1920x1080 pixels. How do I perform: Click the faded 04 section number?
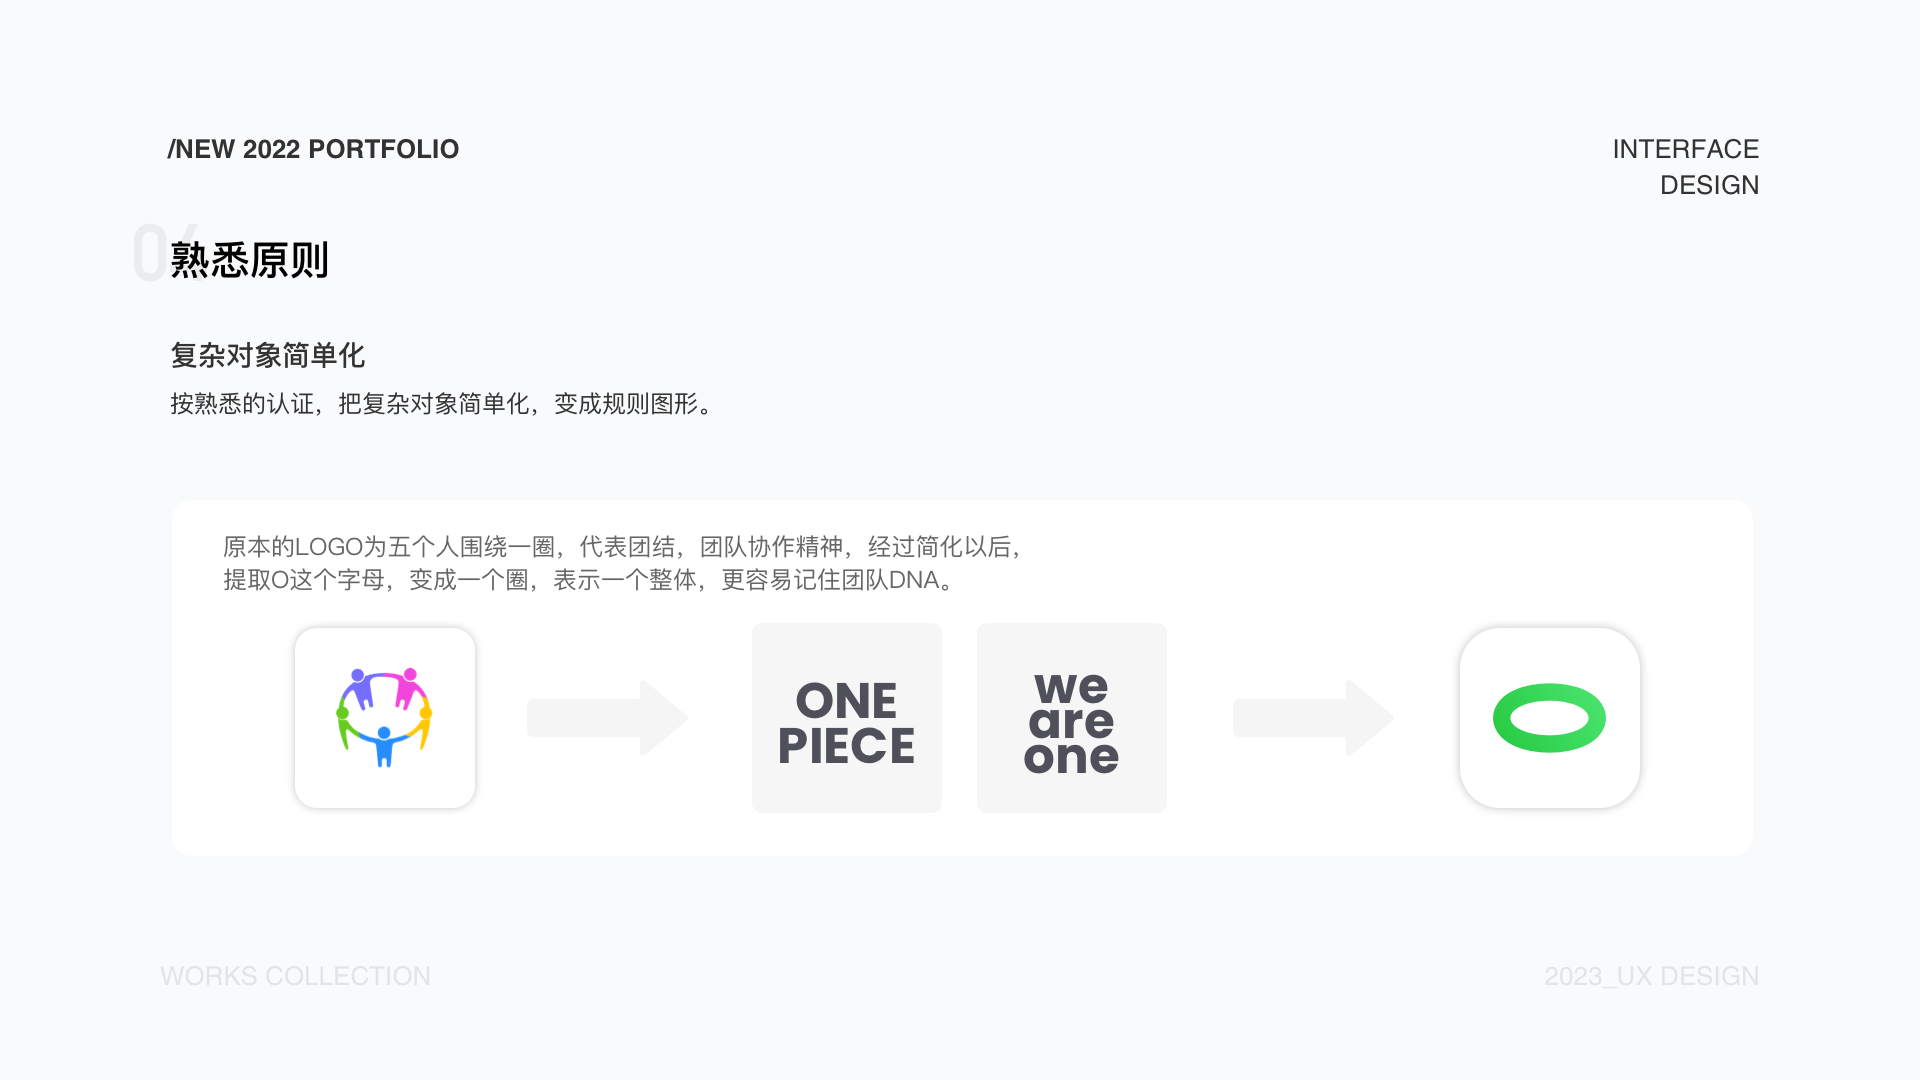tap(165, 252)
